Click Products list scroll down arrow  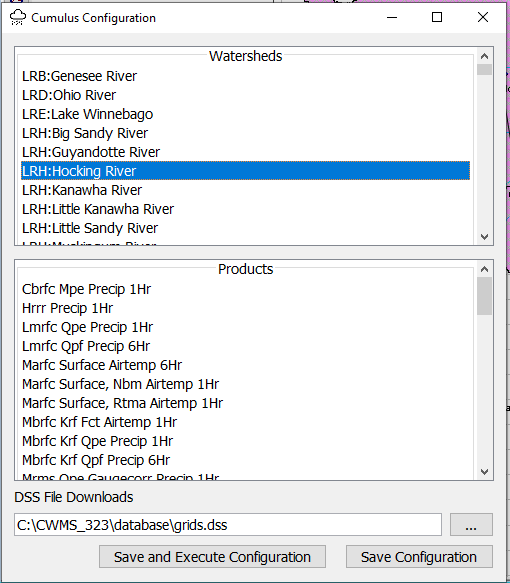[484, 471]
